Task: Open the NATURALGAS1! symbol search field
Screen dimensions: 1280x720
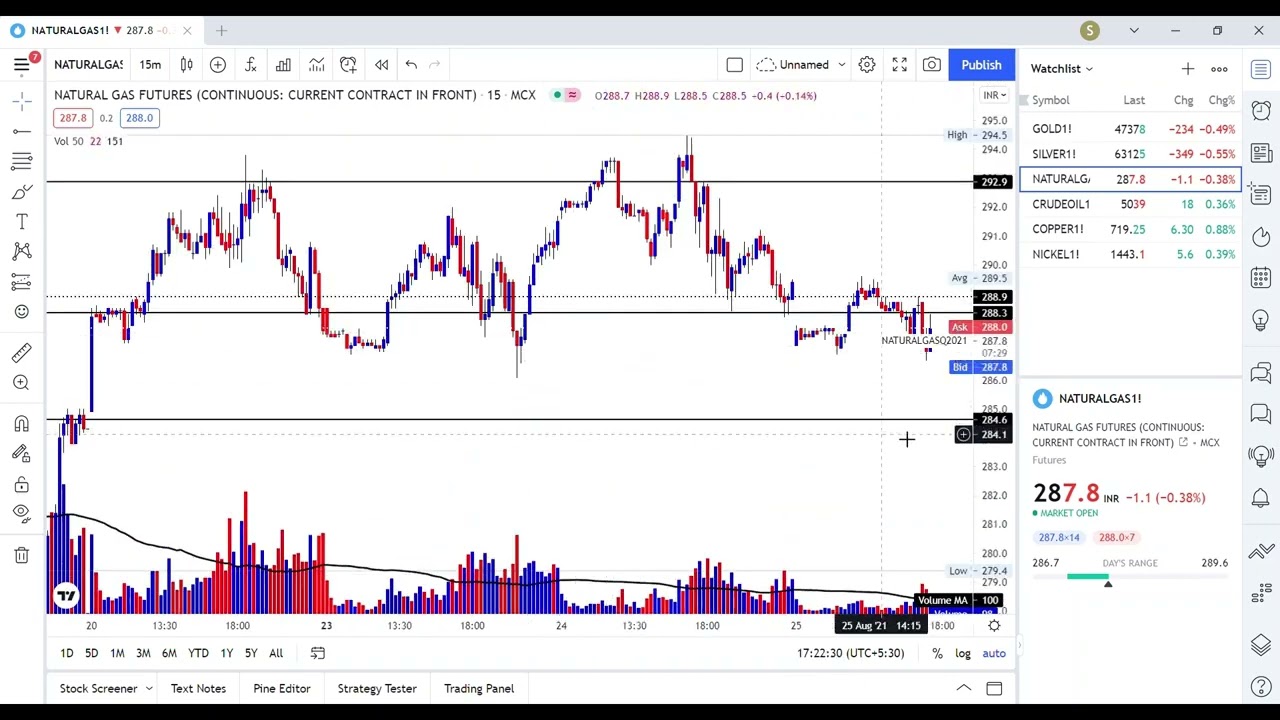Action: 88,65
